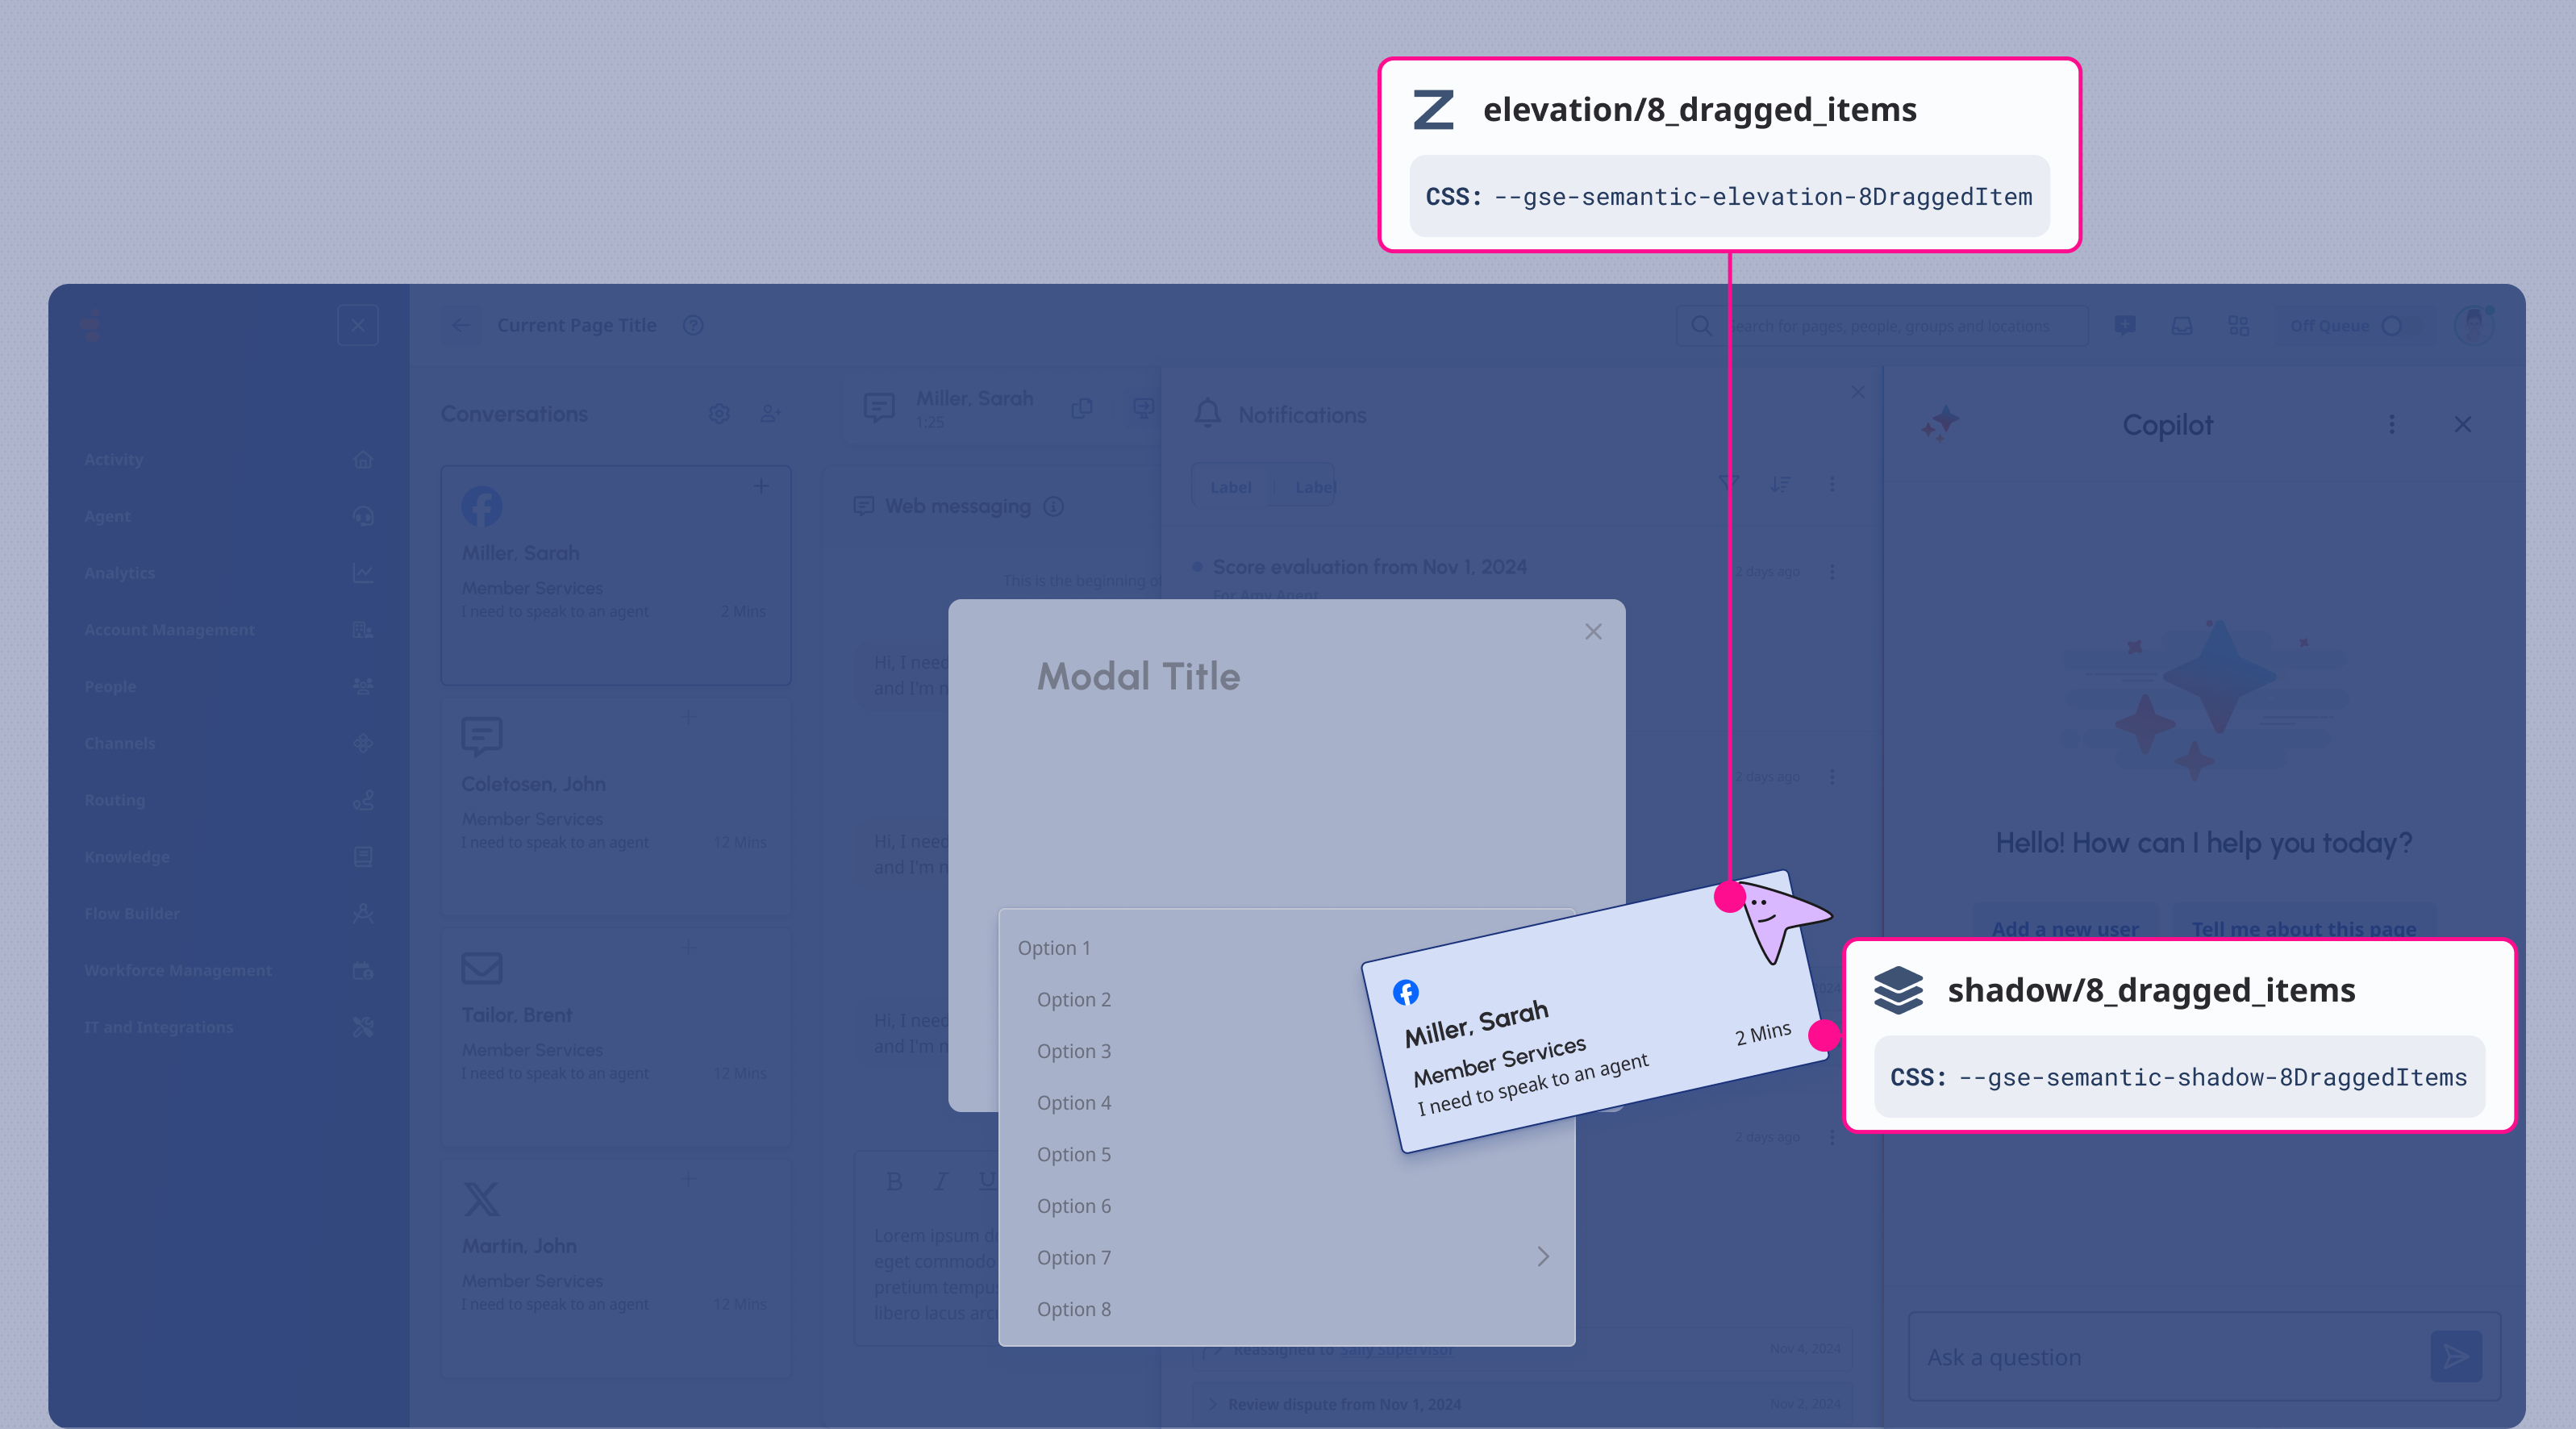This screenshot has height=1429, width=2576.
Task: Open Conversations settings gear
Action: coord(719,413)
